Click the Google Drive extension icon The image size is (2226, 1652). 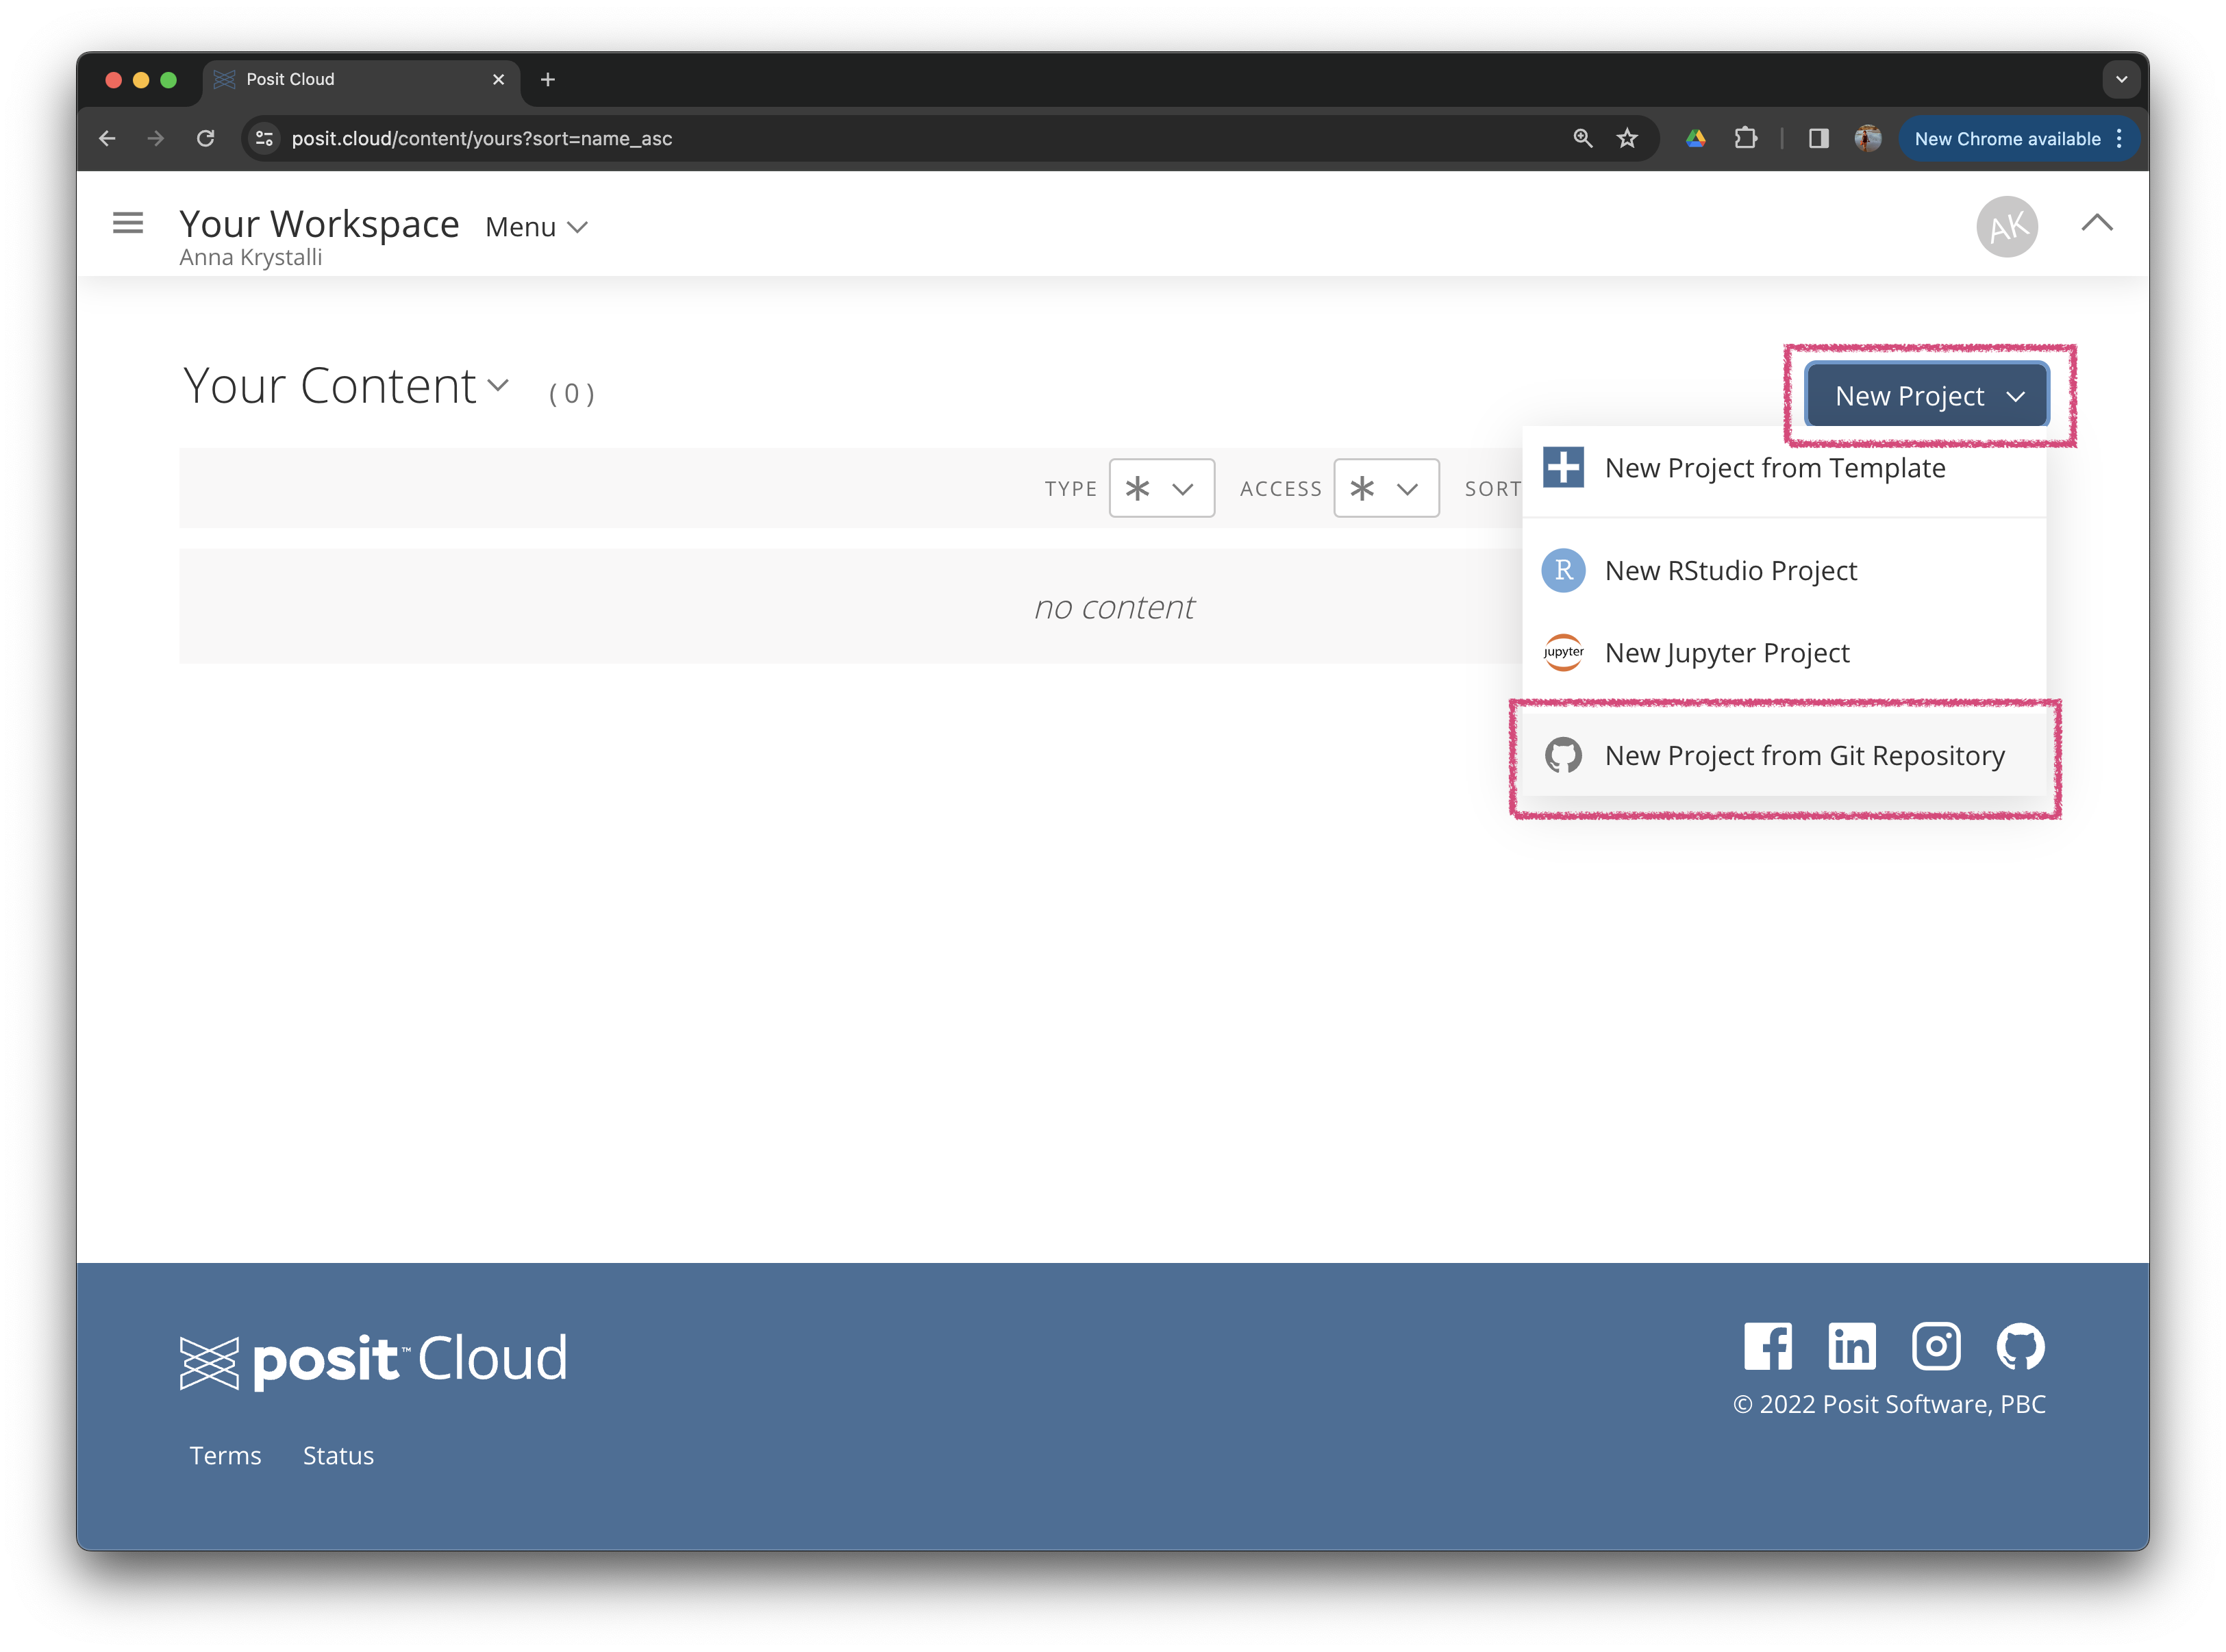[x=1696, y=139]
